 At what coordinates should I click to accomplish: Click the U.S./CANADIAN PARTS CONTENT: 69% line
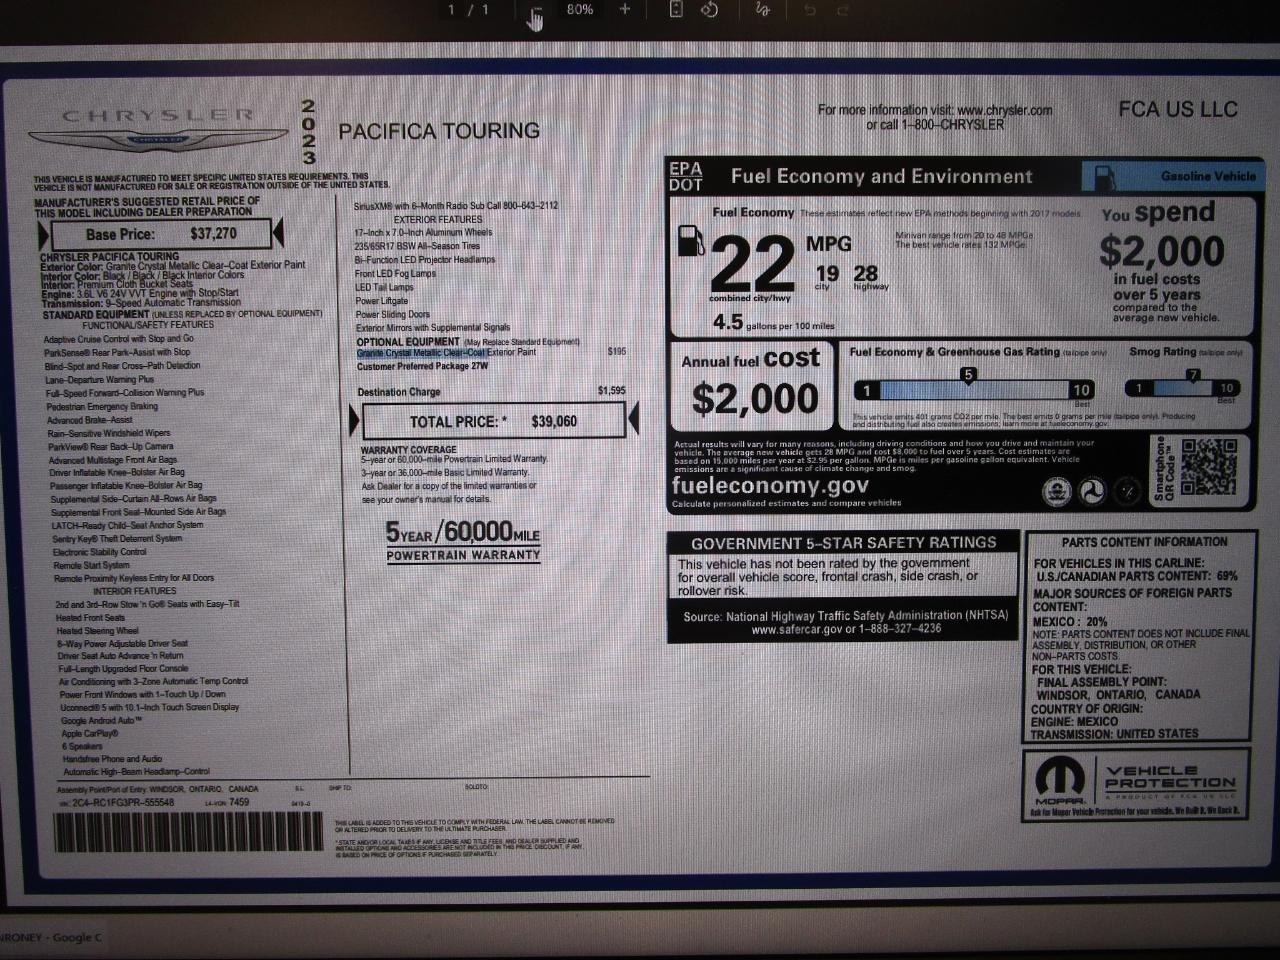click(1137, 577)
